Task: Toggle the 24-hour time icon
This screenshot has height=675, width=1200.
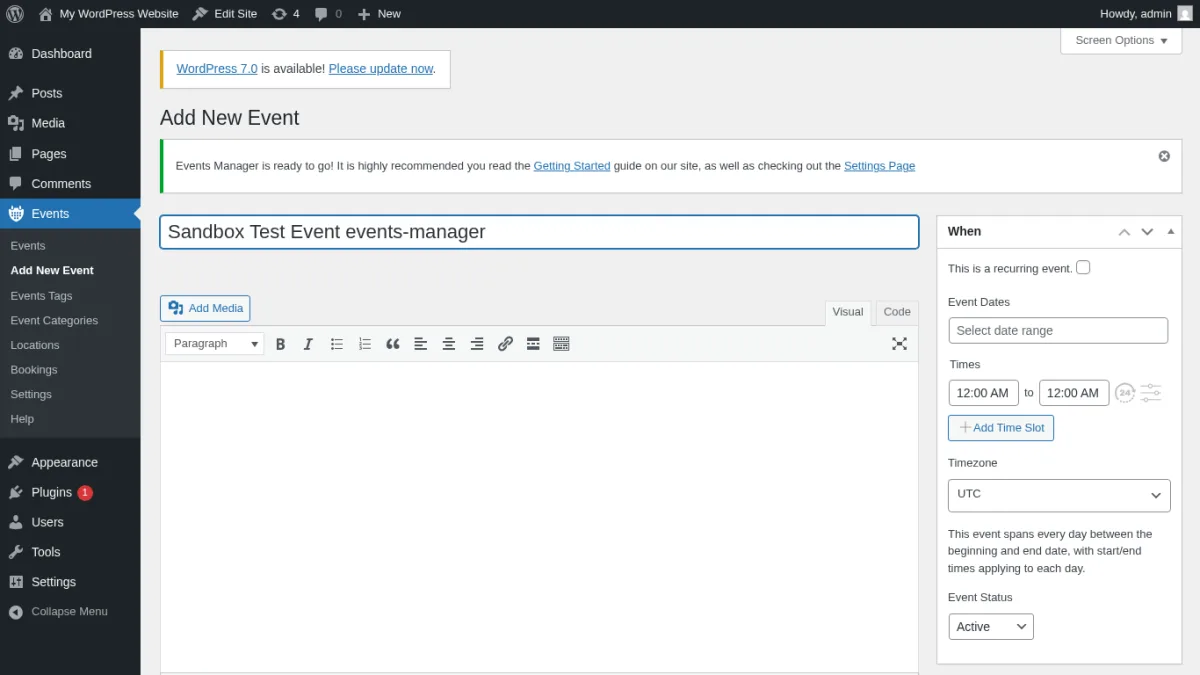Action: click(1125, 393)
